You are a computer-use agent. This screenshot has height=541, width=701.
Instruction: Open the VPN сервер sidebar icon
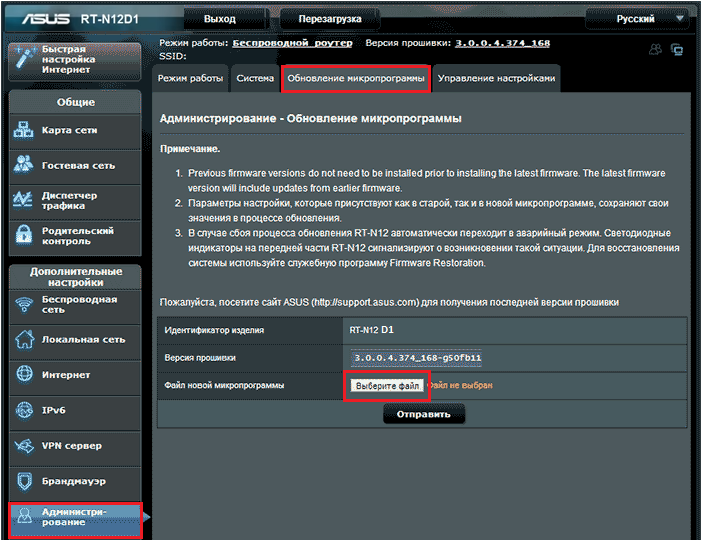pos(25,446)
